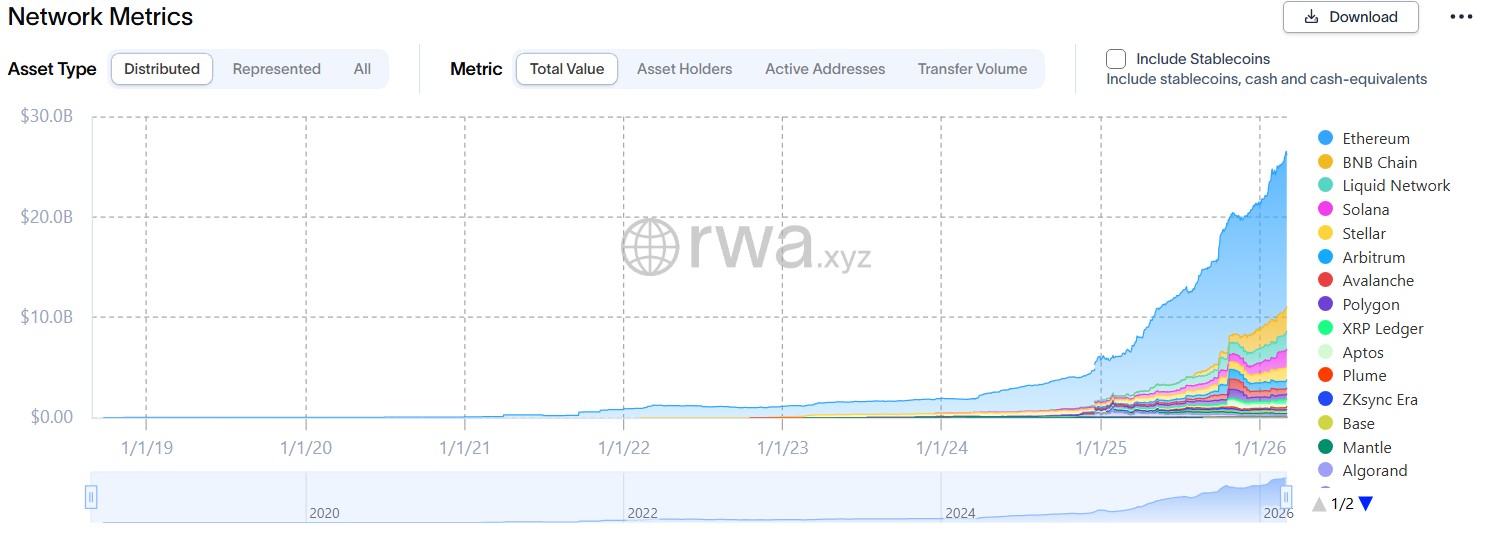Image resolution: width=1485 pixels, height=546 pixels.
Task: Download the Network Metrics chart data
Action: 1351,17
